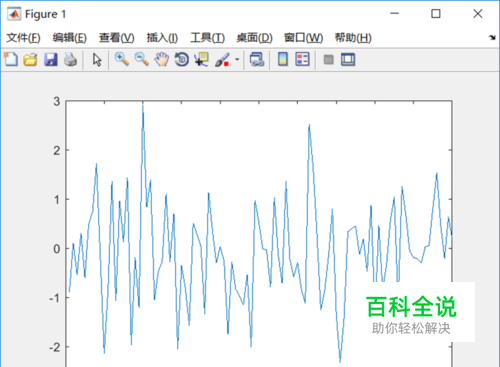Click the y-axis label -1
This screenshot has width=500, height=367.
pos(55,298)
